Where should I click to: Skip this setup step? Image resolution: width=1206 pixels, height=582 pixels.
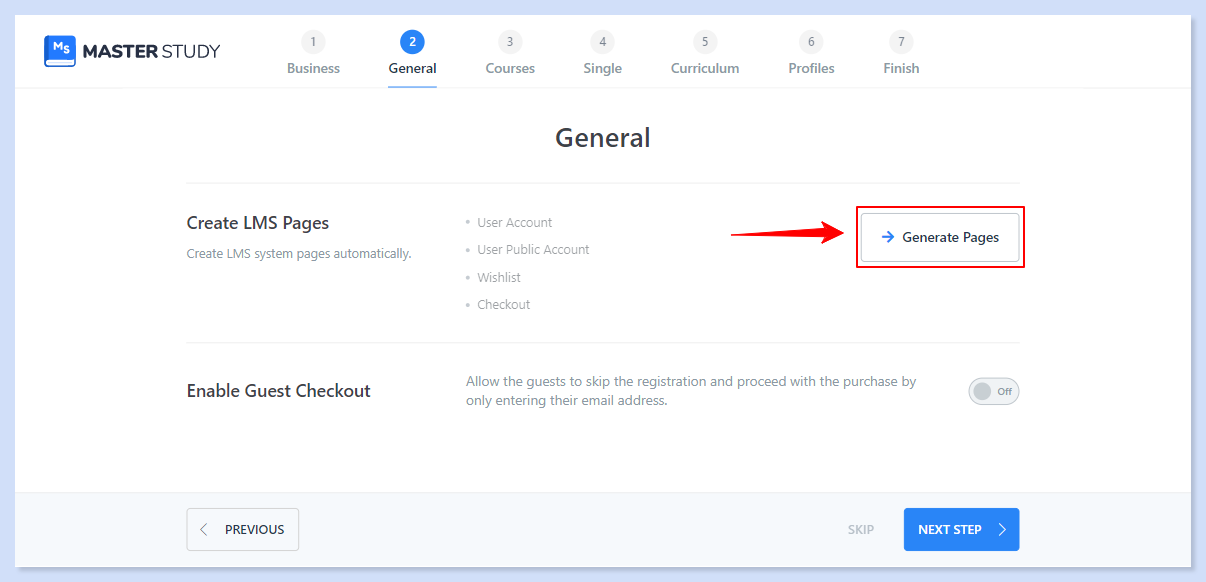tap(860, 530)
